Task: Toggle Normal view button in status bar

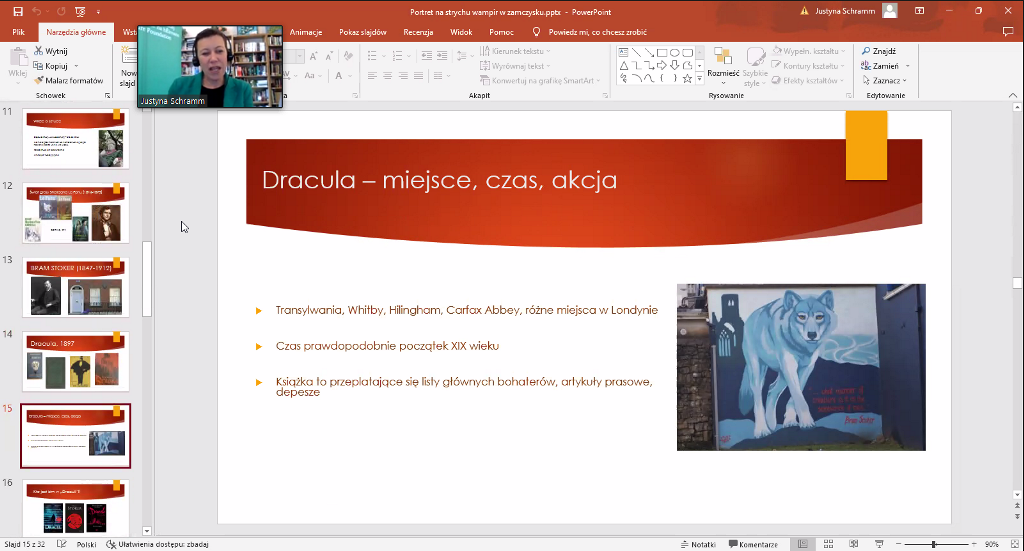Action: coord(802,544)
